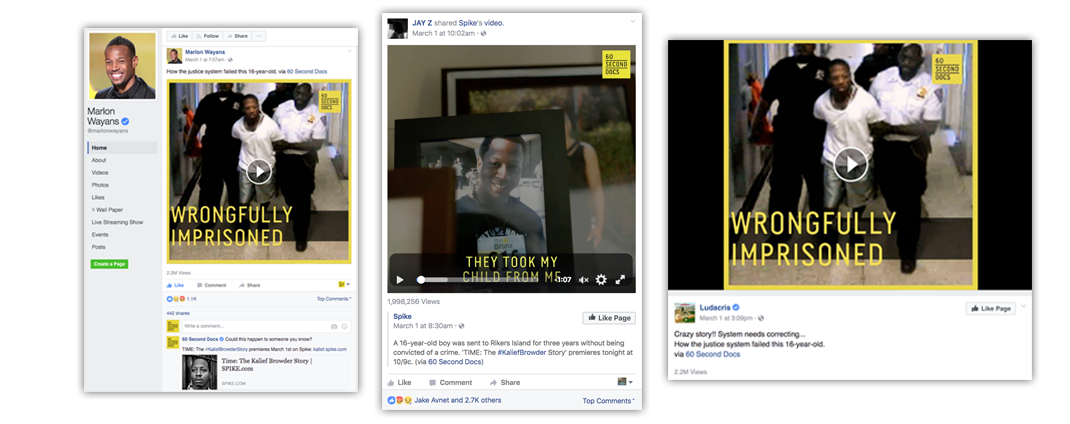Expand the post options chevron on Marlon Wayans post
Screen dimensions: 1070x424
349,51
